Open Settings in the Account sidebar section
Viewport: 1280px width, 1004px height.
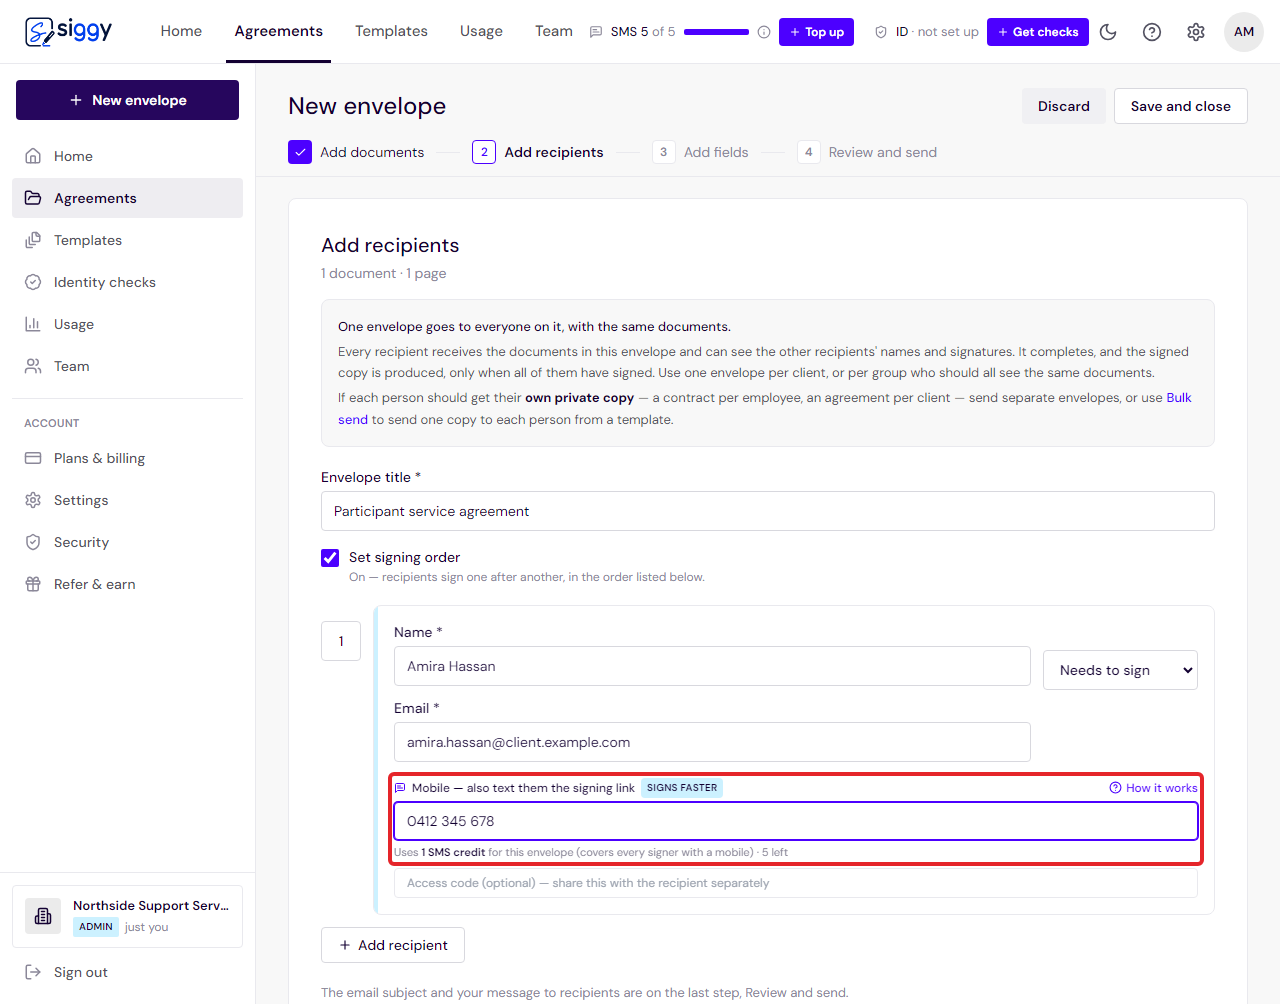point(127,500)
